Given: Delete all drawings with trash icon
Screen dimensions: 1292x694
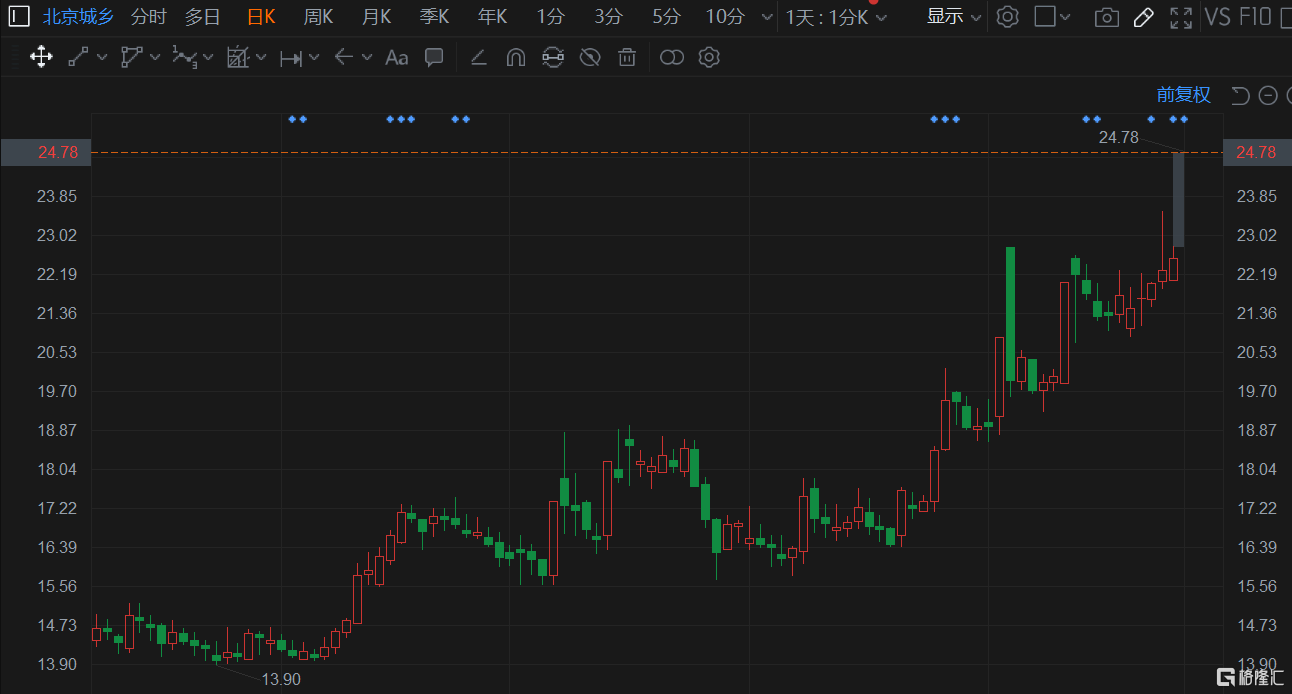Looking at the screenshot, I should point(627,57).
